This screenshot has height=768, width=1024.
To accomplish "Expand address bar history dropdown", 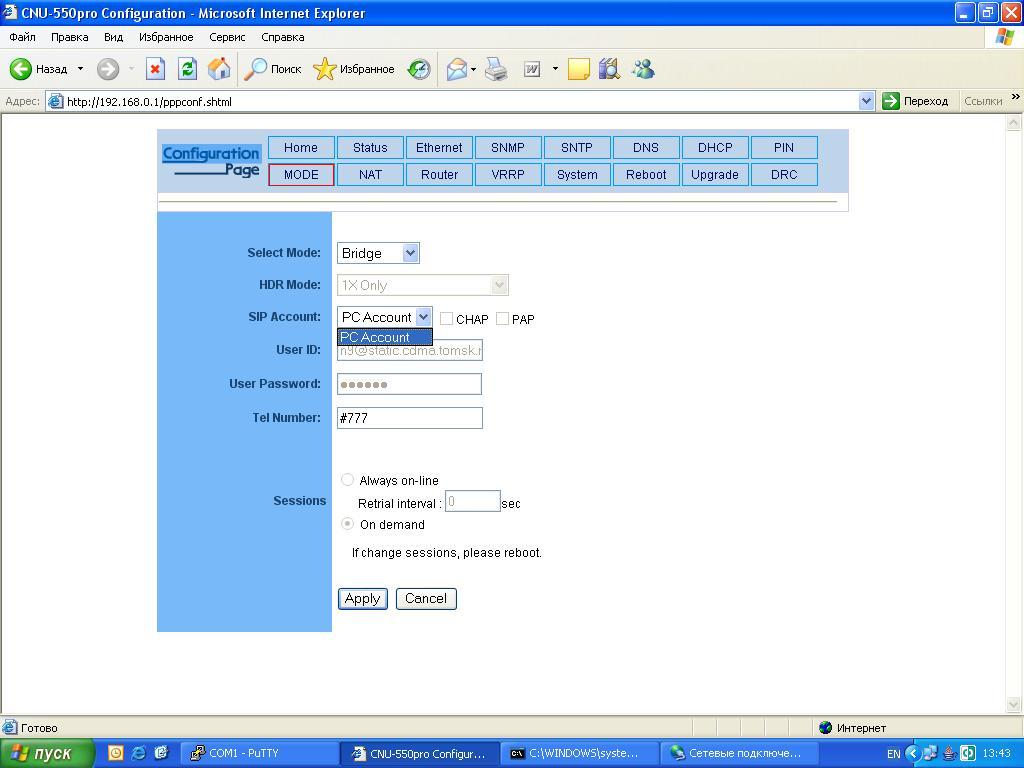I will 866,101.
